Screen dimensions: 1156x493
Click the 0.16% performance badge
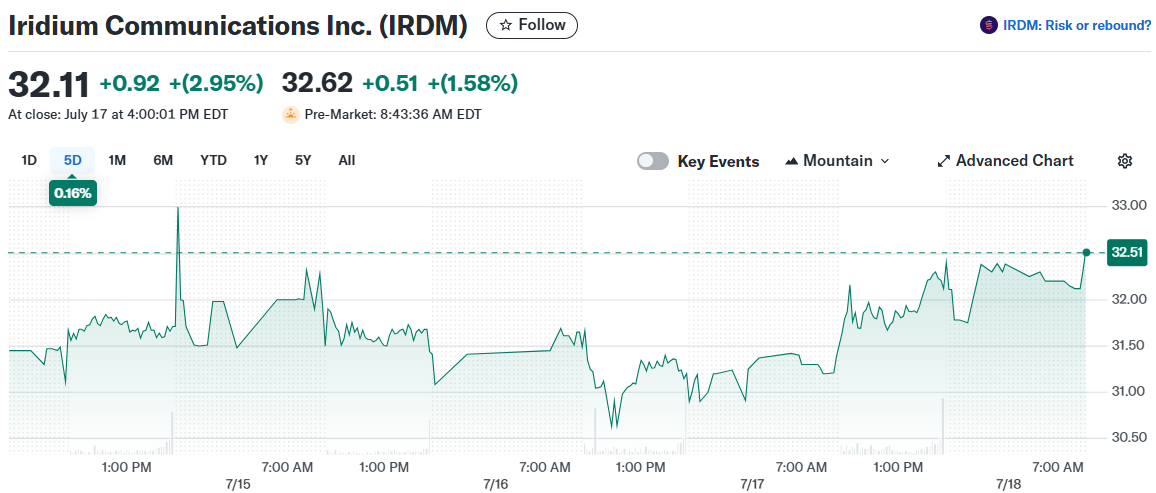point(73,194)
